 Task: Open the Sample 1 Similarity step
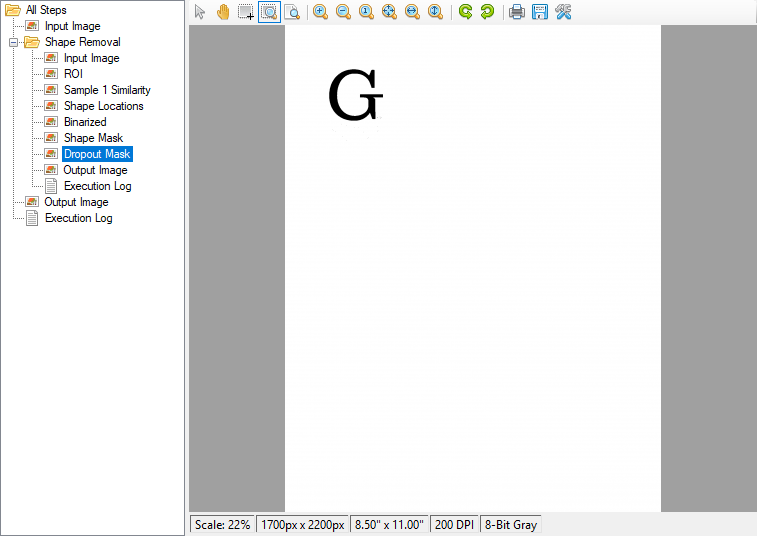107,90
